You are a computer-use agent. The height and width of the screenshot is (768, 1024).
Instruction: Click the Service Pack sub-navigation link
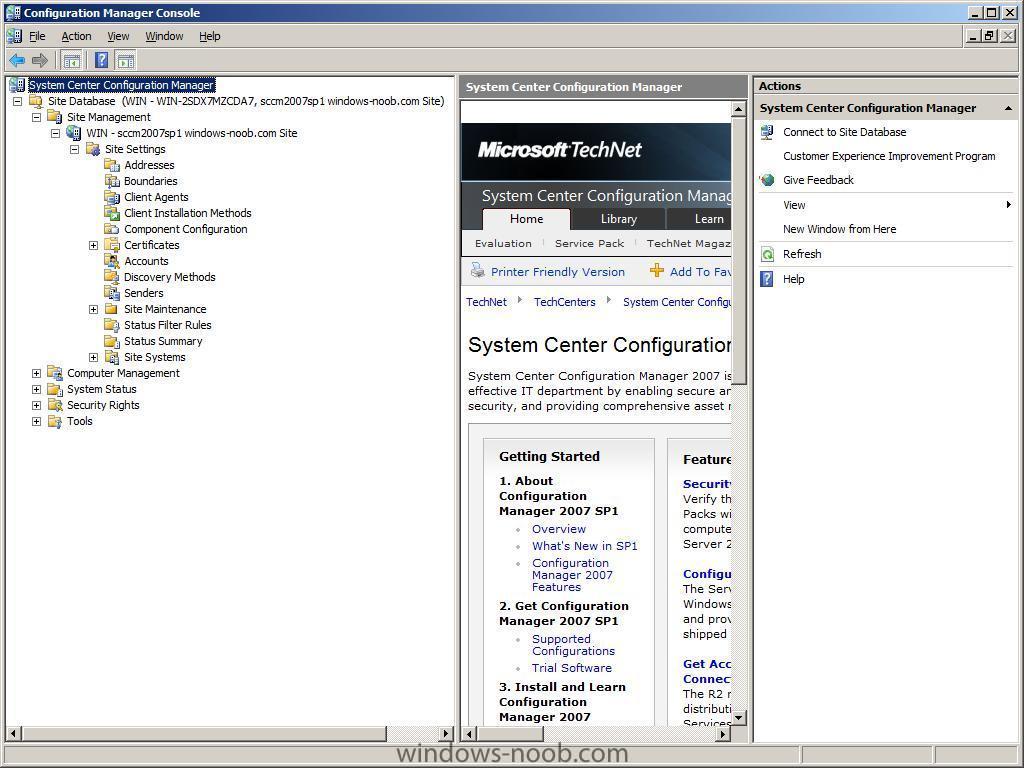point(589,244)
